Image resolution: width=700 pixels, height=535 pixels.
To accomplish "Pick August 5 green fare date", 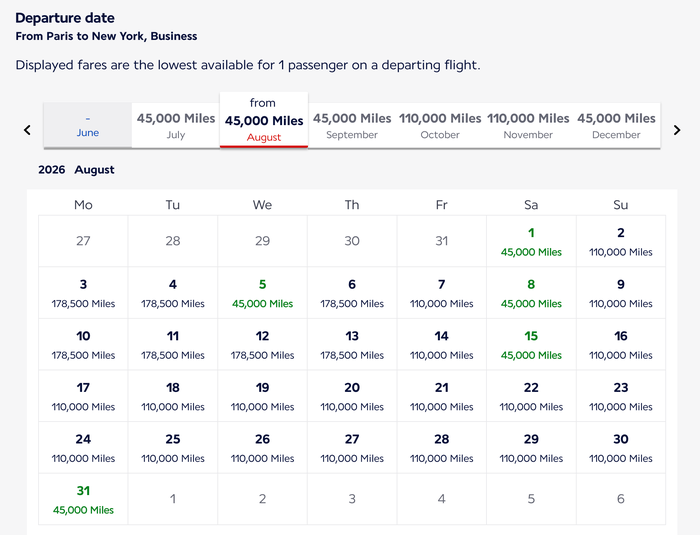I will tap(262, 293).
